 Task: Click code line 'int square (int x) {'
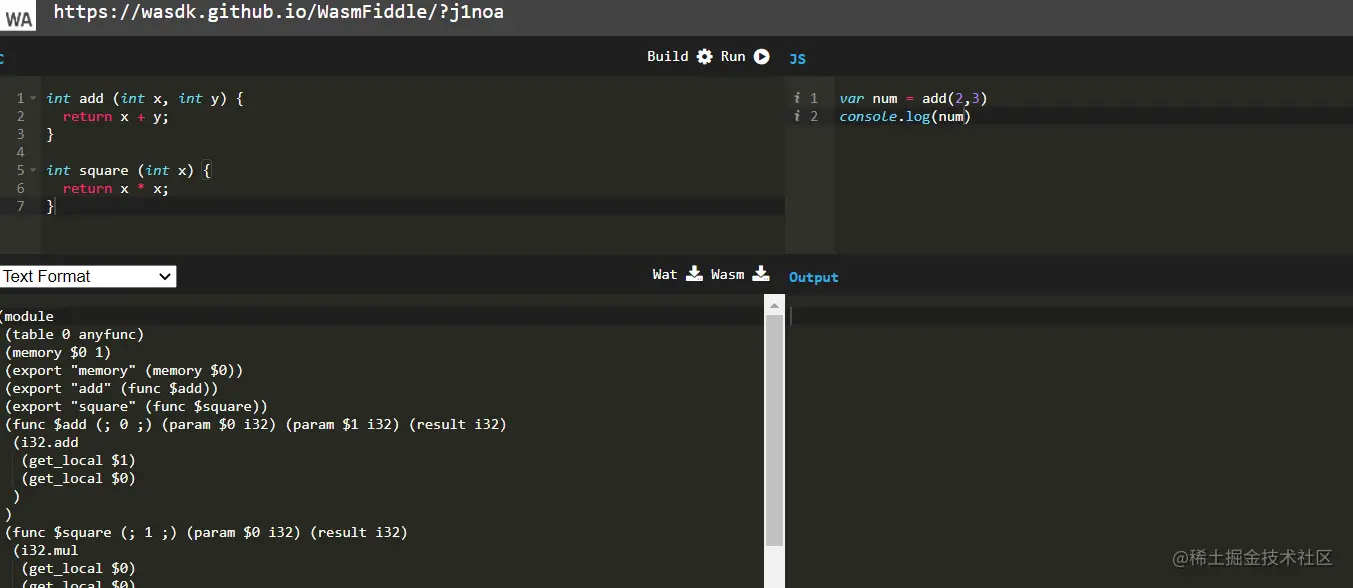tap(129, 170)
